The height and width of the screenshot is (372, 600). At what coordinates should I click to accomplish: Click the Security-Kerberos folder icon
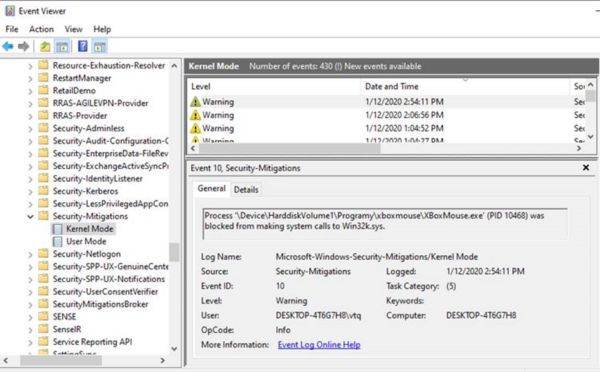[x=44, y=191]
